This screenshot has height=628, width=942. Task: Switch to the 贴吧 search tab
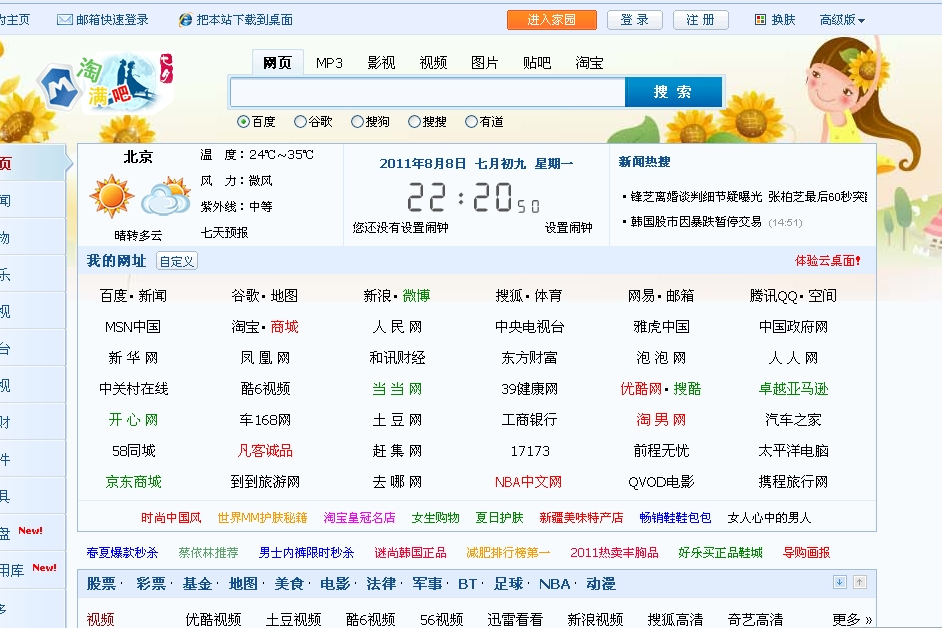(x=537, y=62)
